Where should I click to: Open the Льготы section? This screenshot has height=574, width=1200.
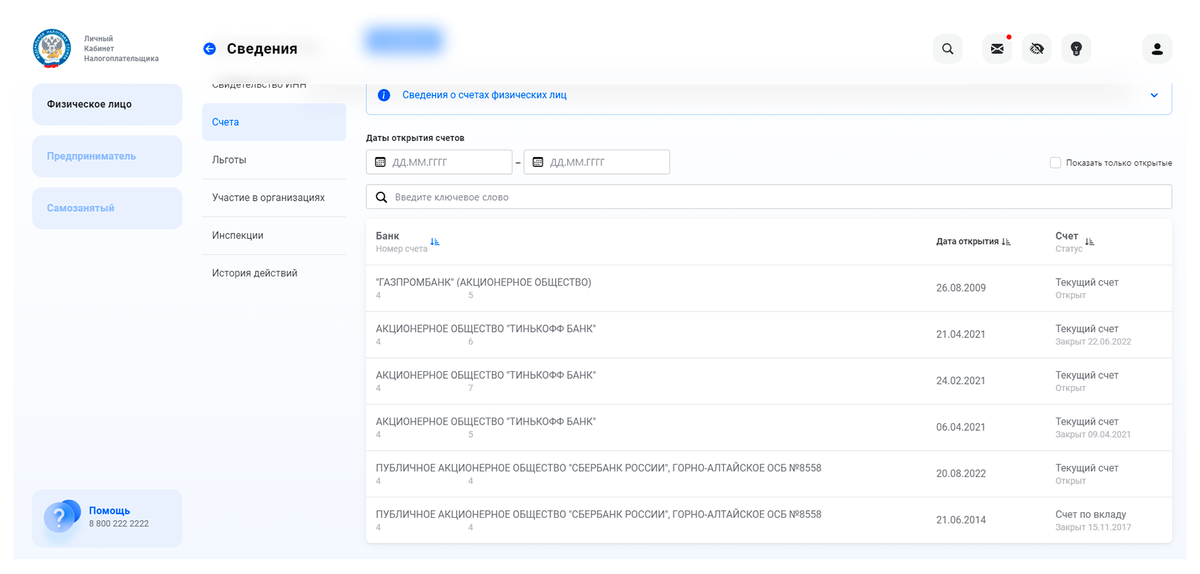(x=274, y=160)
